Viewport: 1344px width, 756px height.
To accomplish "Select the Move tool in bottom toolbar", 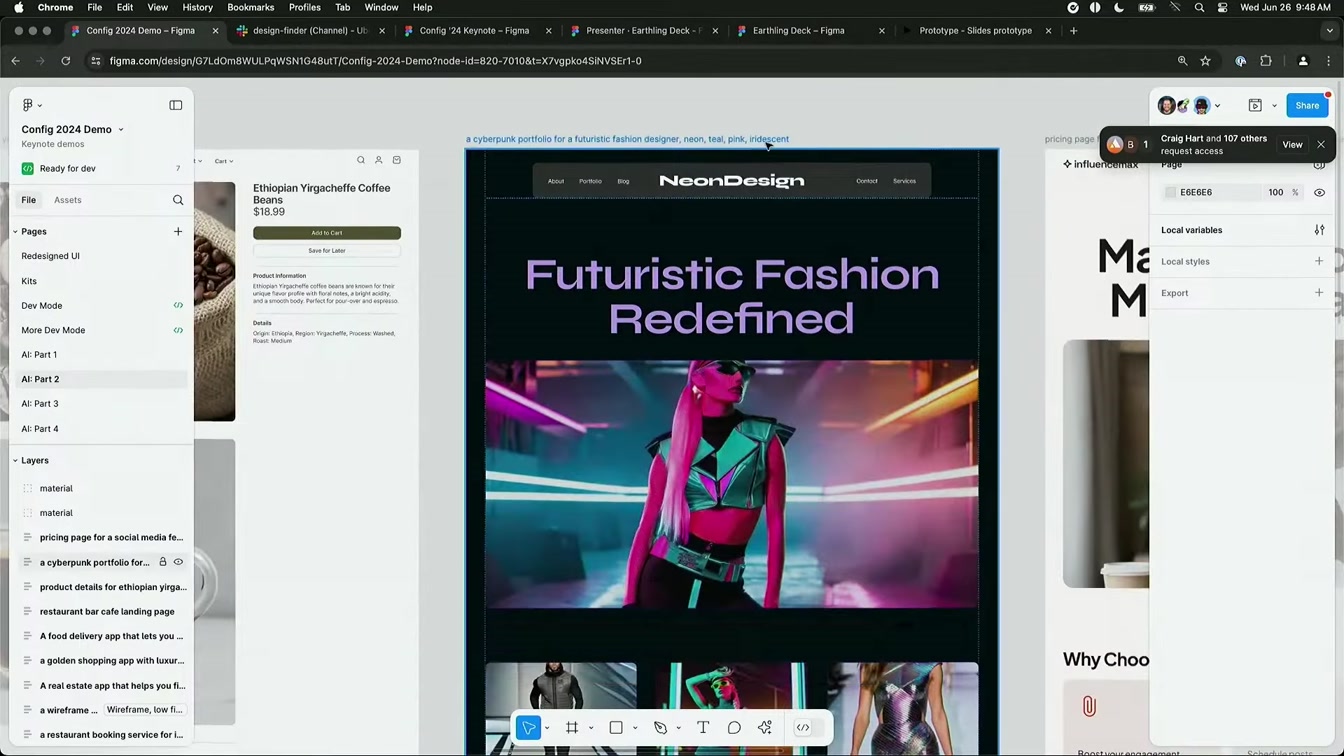I will click(x=529, y=728).
